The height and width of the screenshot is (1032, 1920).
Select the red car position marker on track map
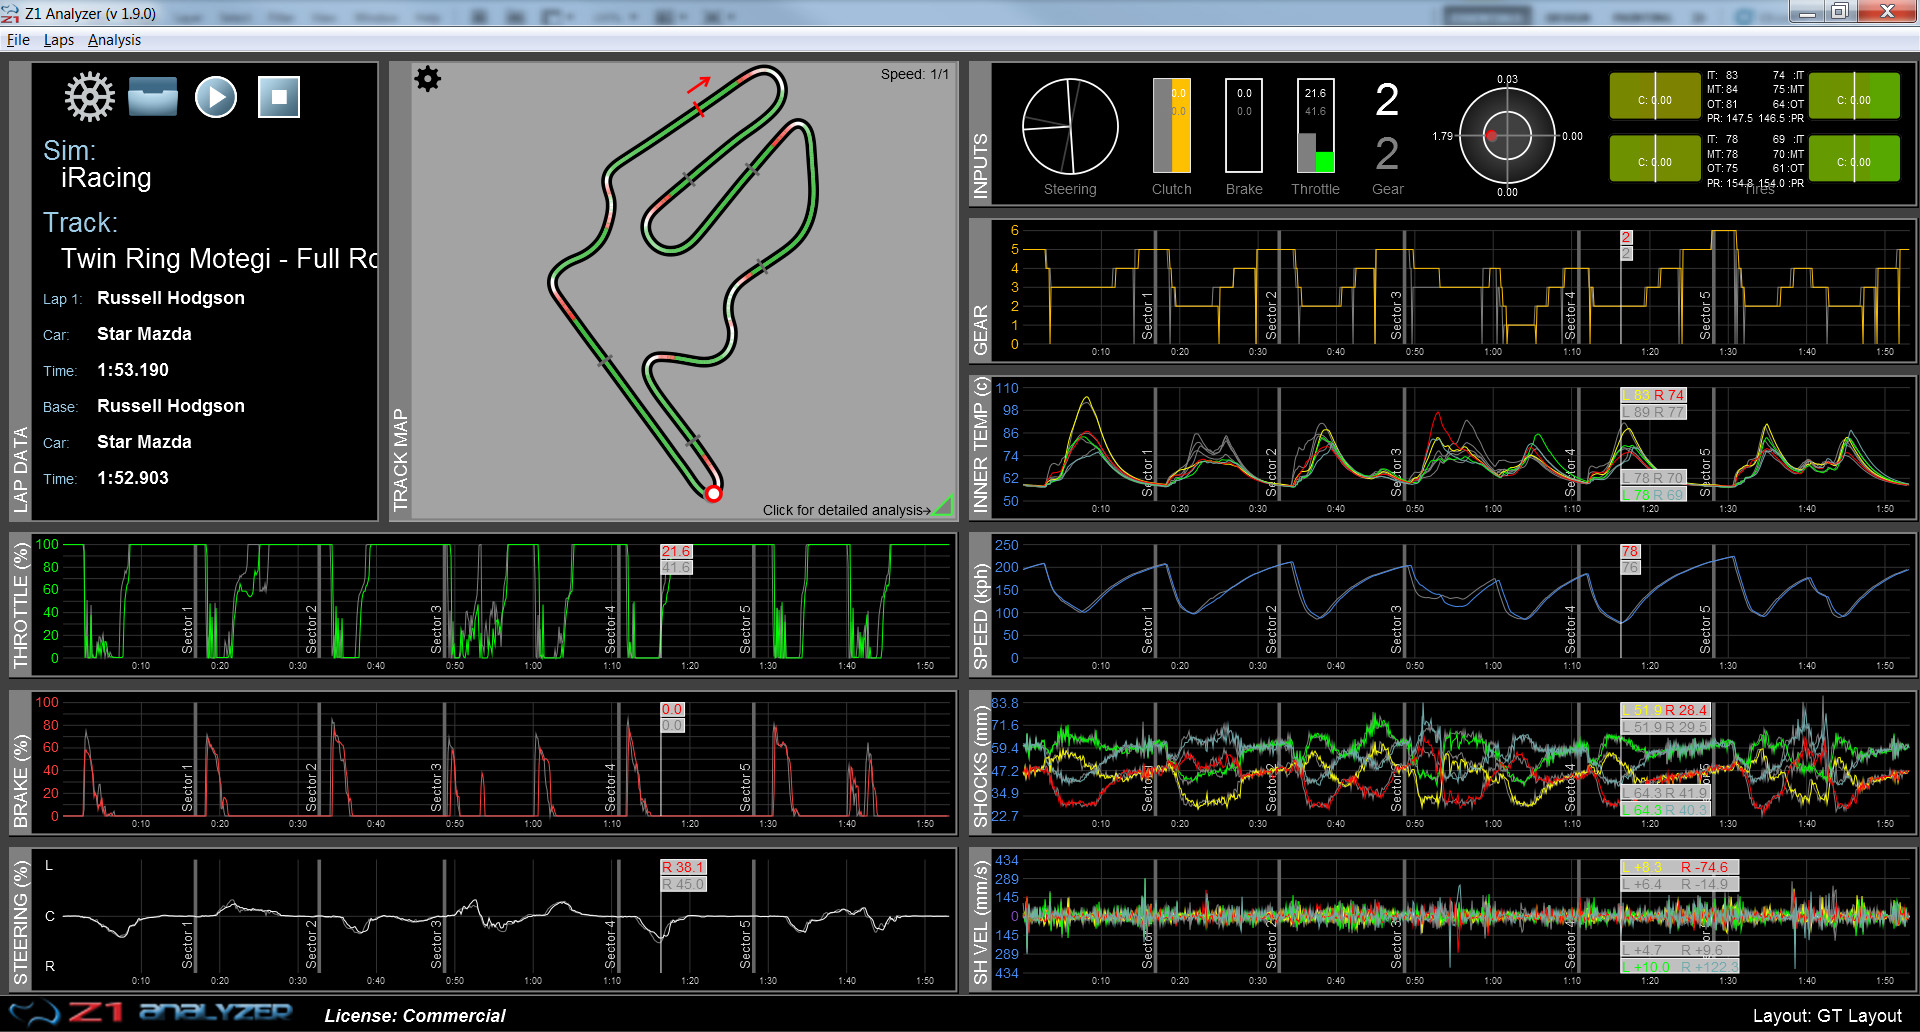[713, 493]
